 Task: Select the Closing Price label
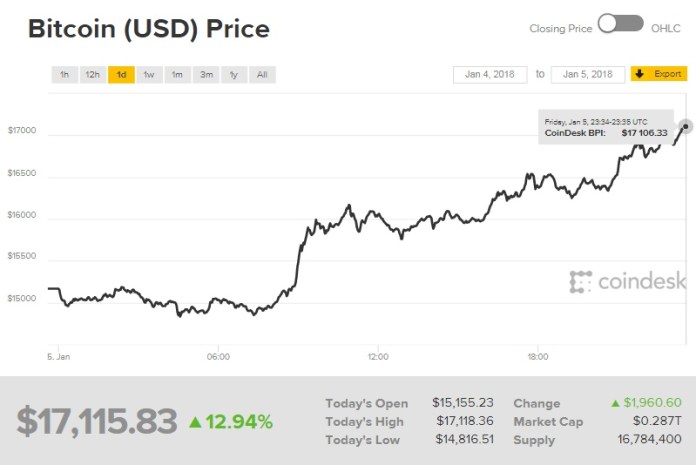point(560,28)
